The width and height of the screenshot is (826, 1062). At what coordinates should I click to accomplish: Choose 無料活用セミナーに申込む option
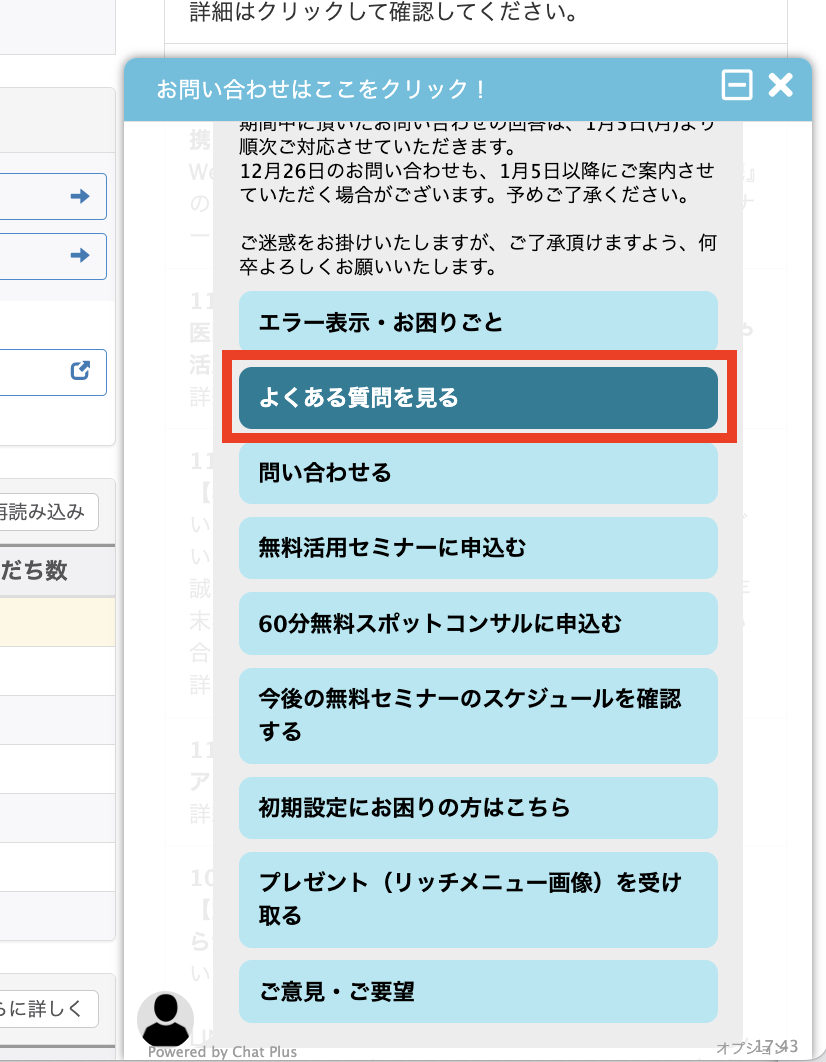pos(478,548)
